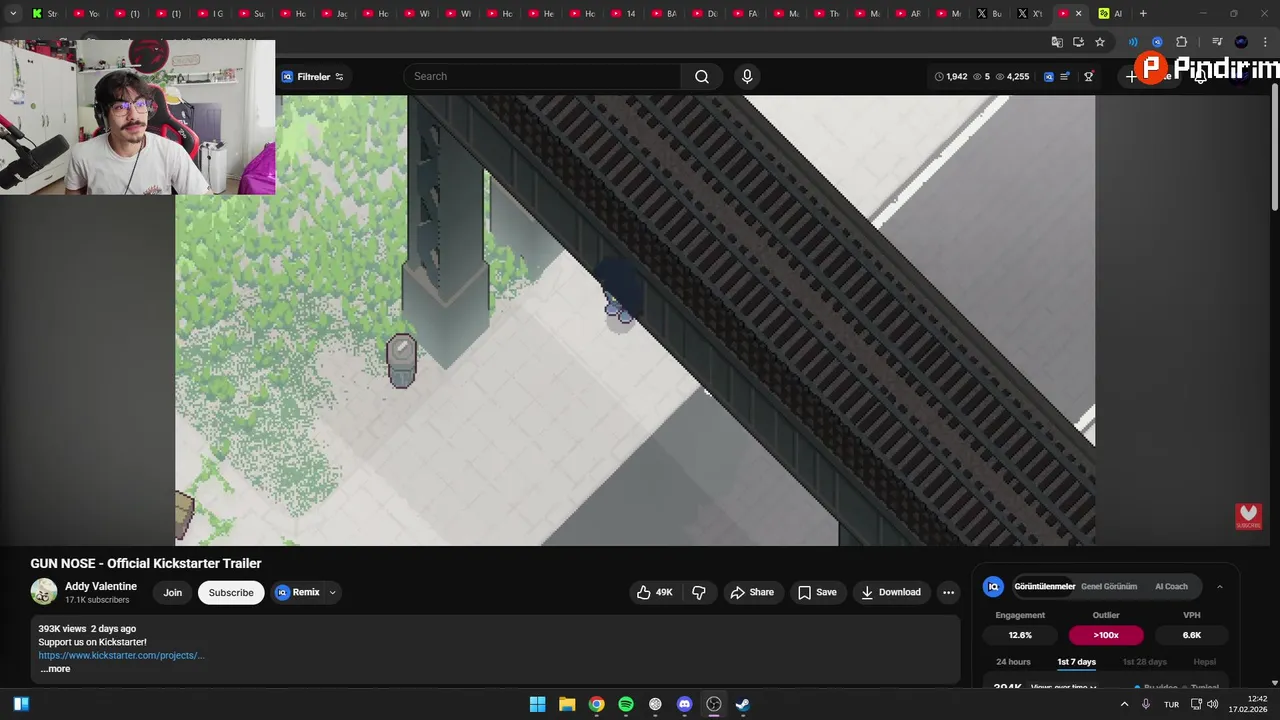The image size is (1280, 720).
Task: Click the YouTube search magnifier button
Action: click(702, 76)
